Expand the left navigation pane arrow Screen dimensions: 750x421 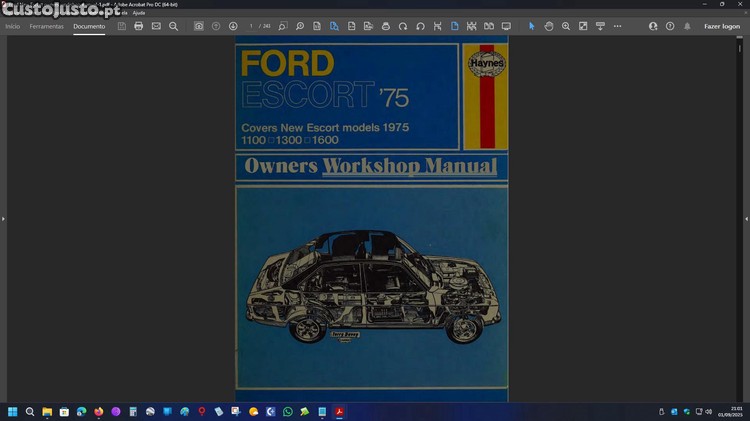(x=3, y=218)
